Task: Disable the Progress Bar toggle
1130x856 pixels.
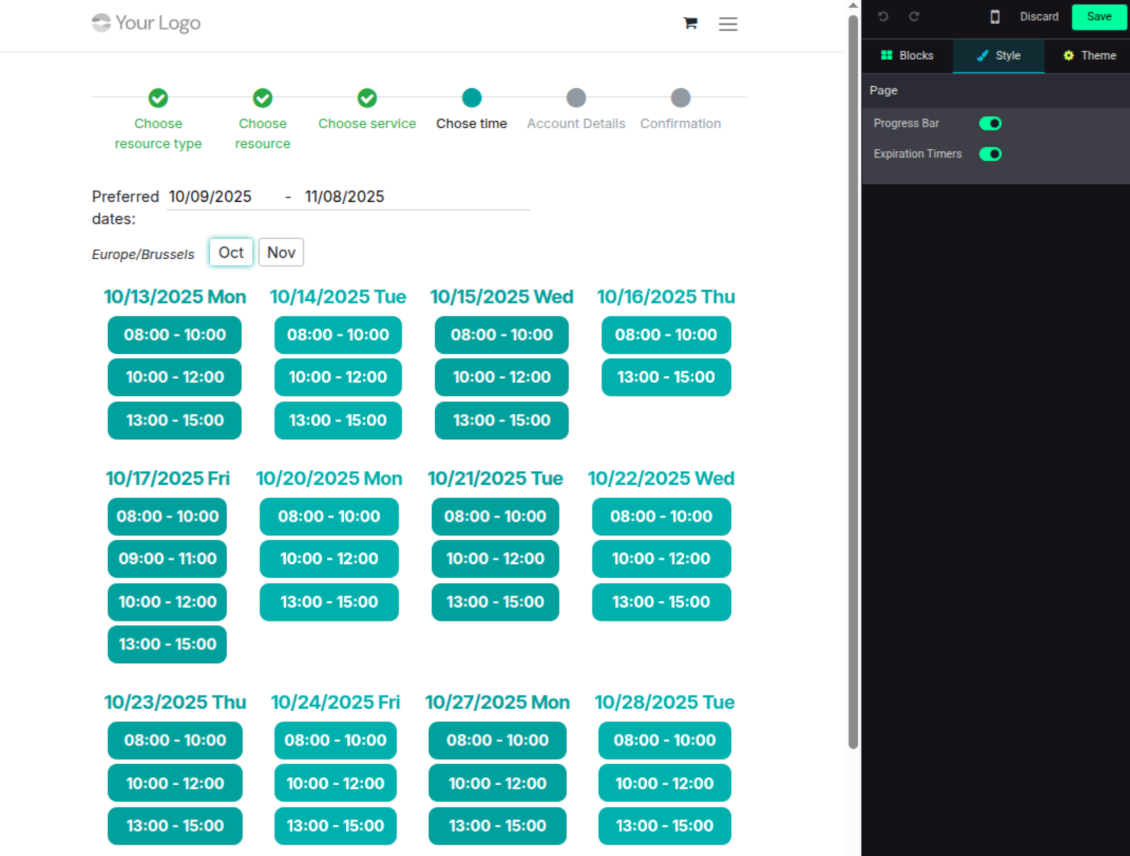Action: (x=990, y=124)
